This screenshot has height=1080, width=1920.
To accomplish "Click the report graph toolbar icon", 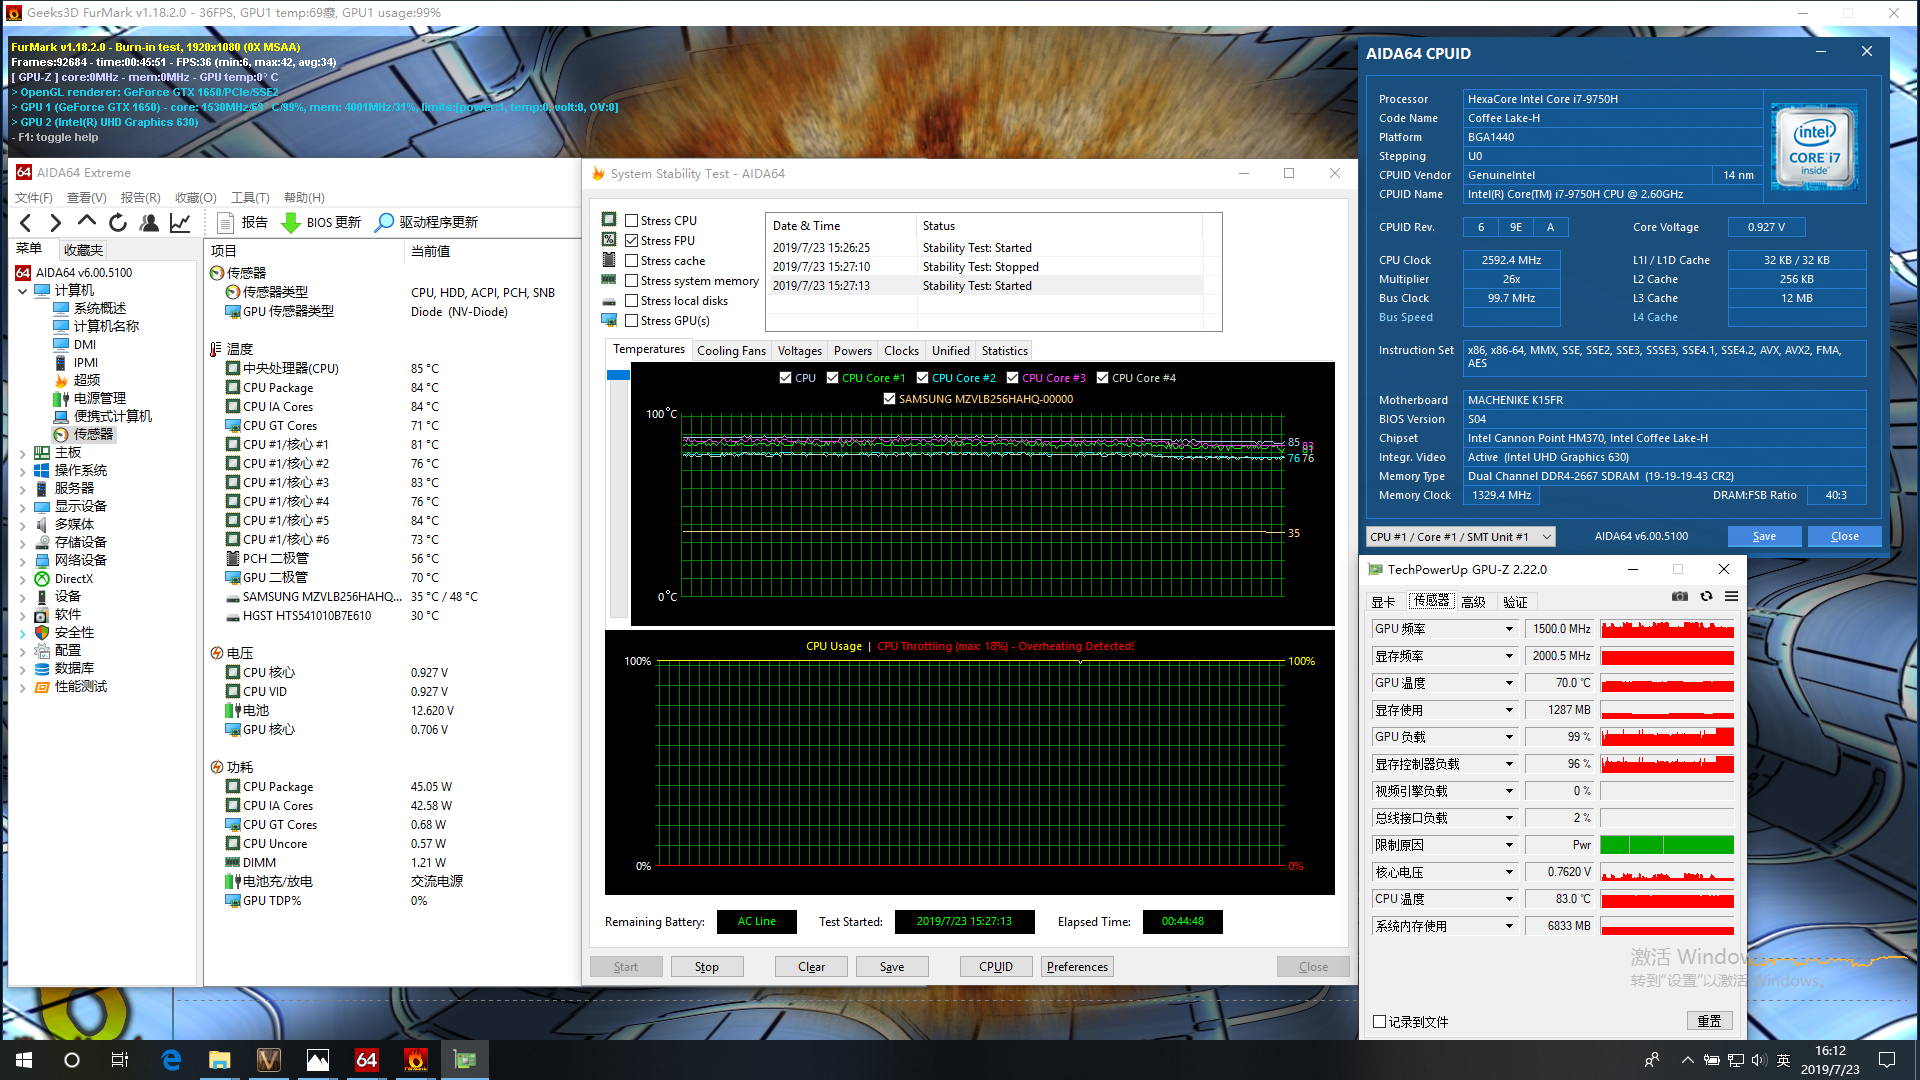I will [180, 222].
